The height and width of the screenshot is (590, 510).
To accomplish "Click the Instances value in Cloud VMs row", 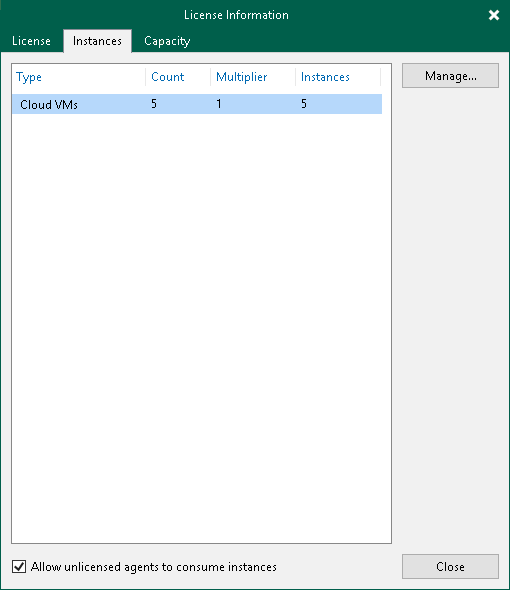I will pos(304,104).
